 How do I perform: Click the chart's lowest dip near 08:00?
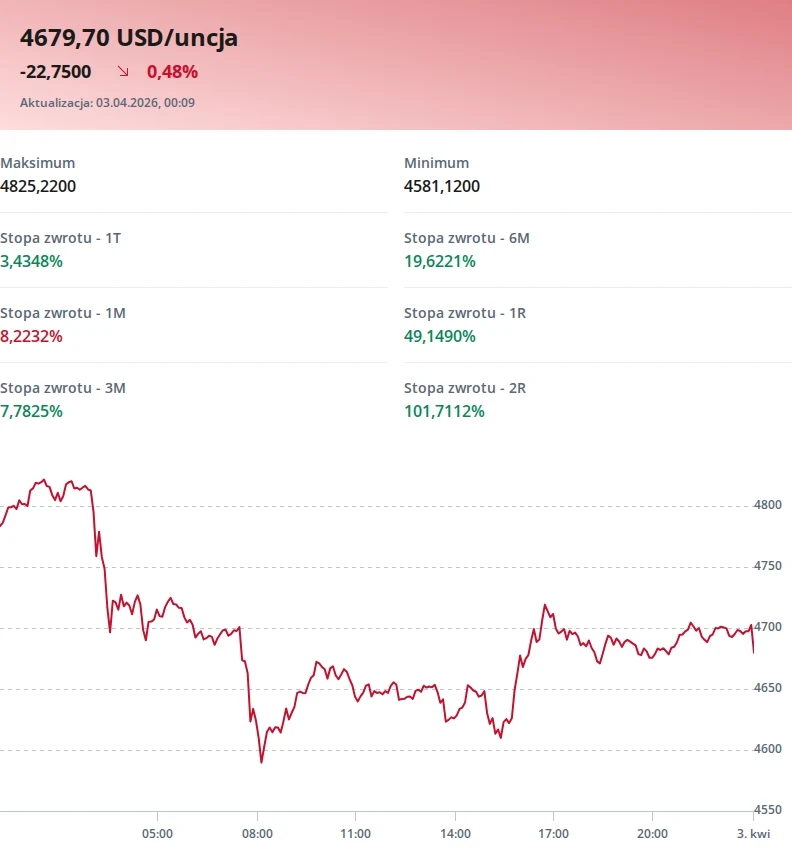(261, 762)
